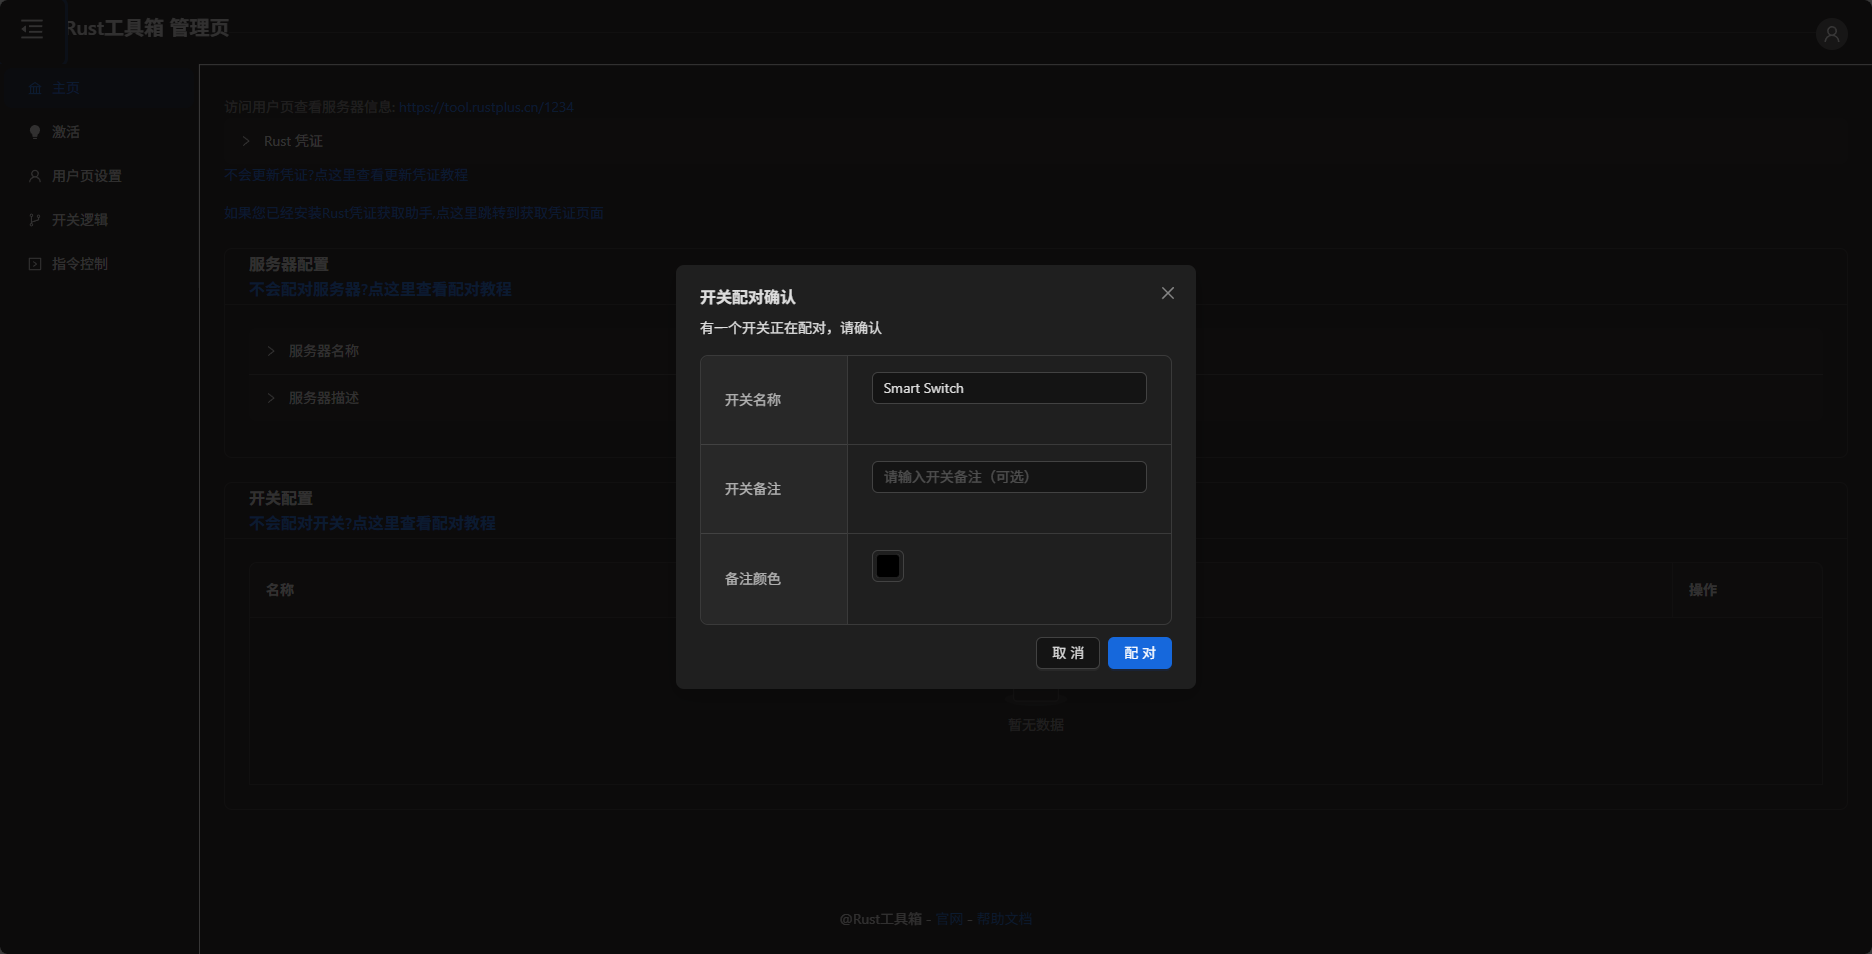Click the Rust工具箱 管理页 title
This screenshot has width=1872, height=954.
147,28
